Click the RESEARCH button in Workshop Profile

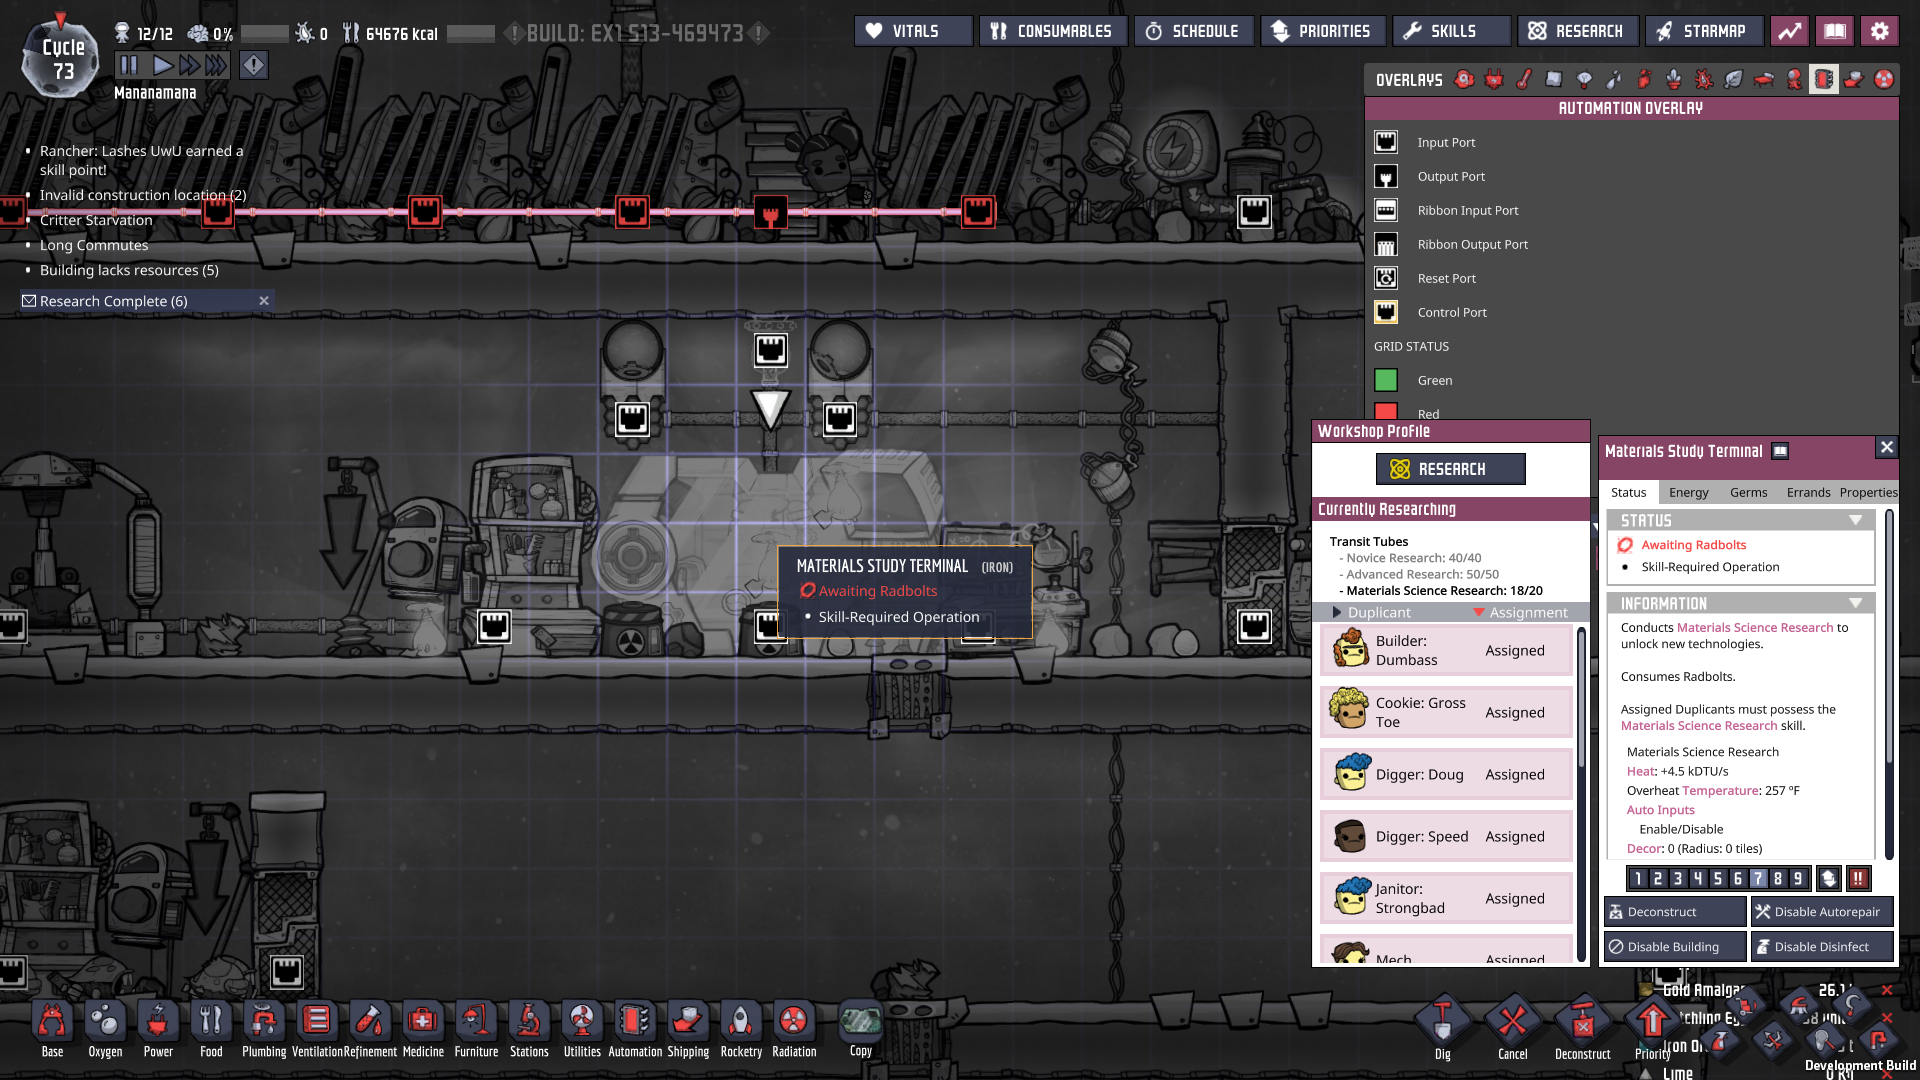[1450, 468]
